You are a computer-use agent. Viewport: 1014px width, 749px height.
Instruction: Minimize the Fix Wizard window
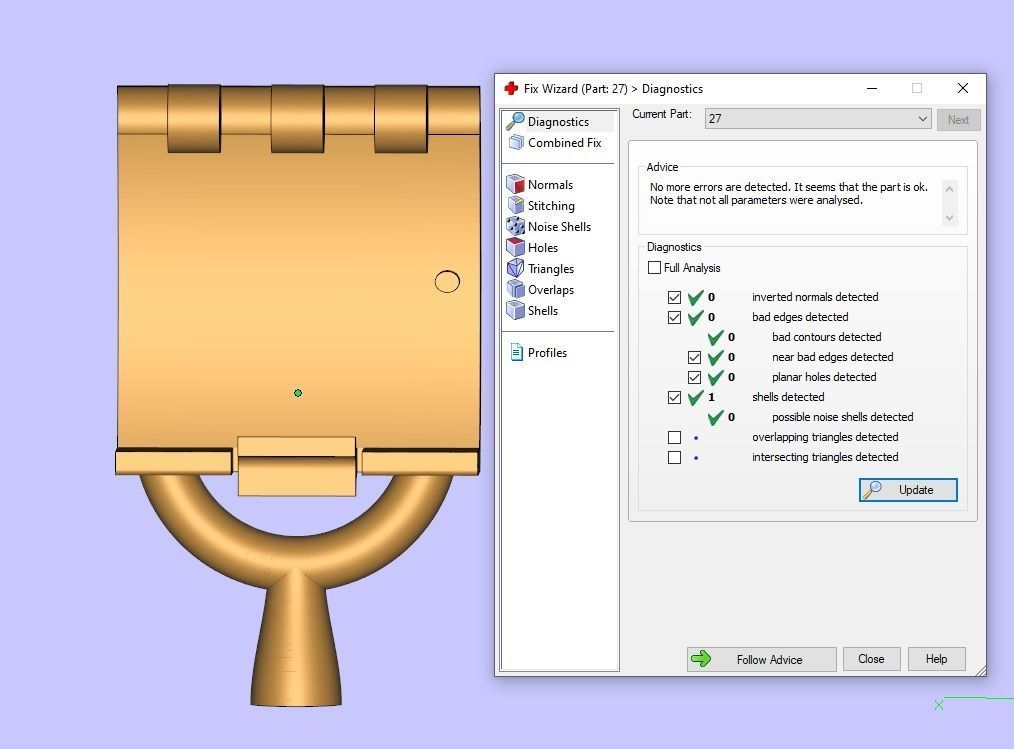pos(872,88)
